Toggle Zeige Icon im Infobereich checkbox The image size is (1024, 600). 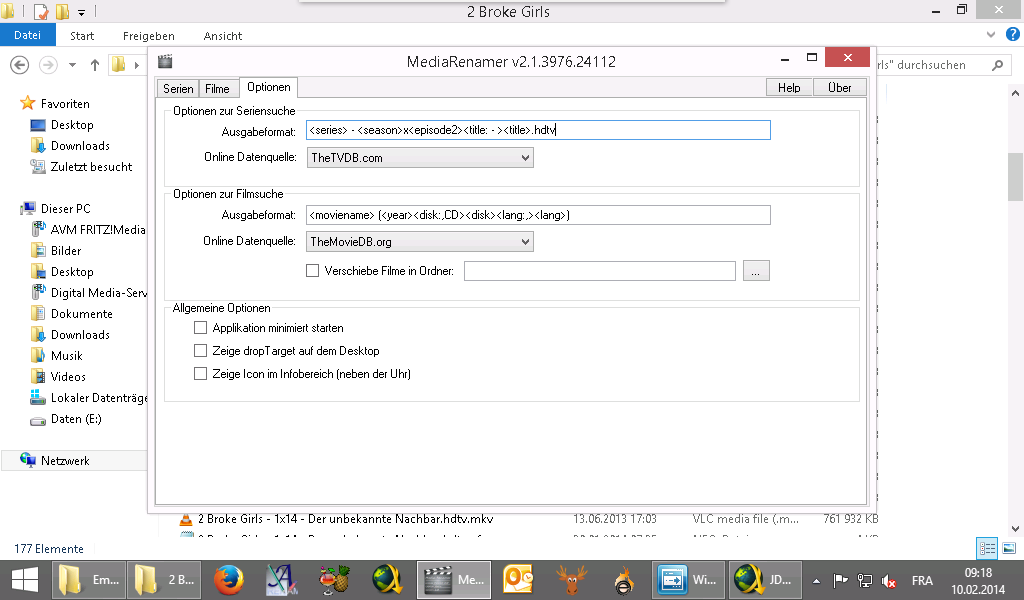click(200, 373)
